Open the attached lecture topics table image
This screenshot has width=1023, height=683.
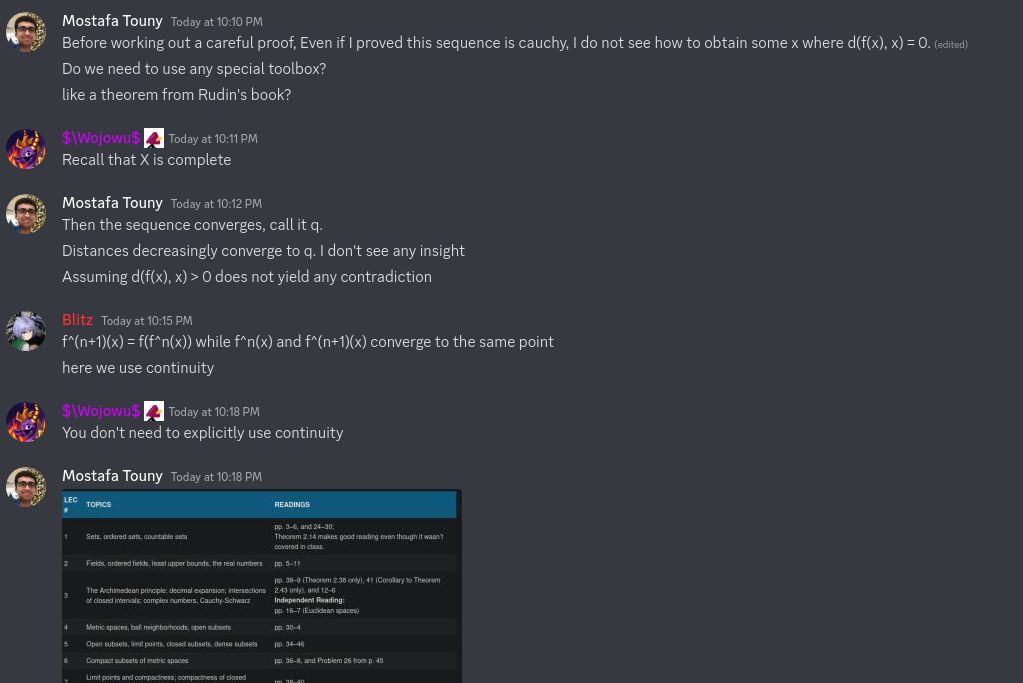click(x=262, y=586)
